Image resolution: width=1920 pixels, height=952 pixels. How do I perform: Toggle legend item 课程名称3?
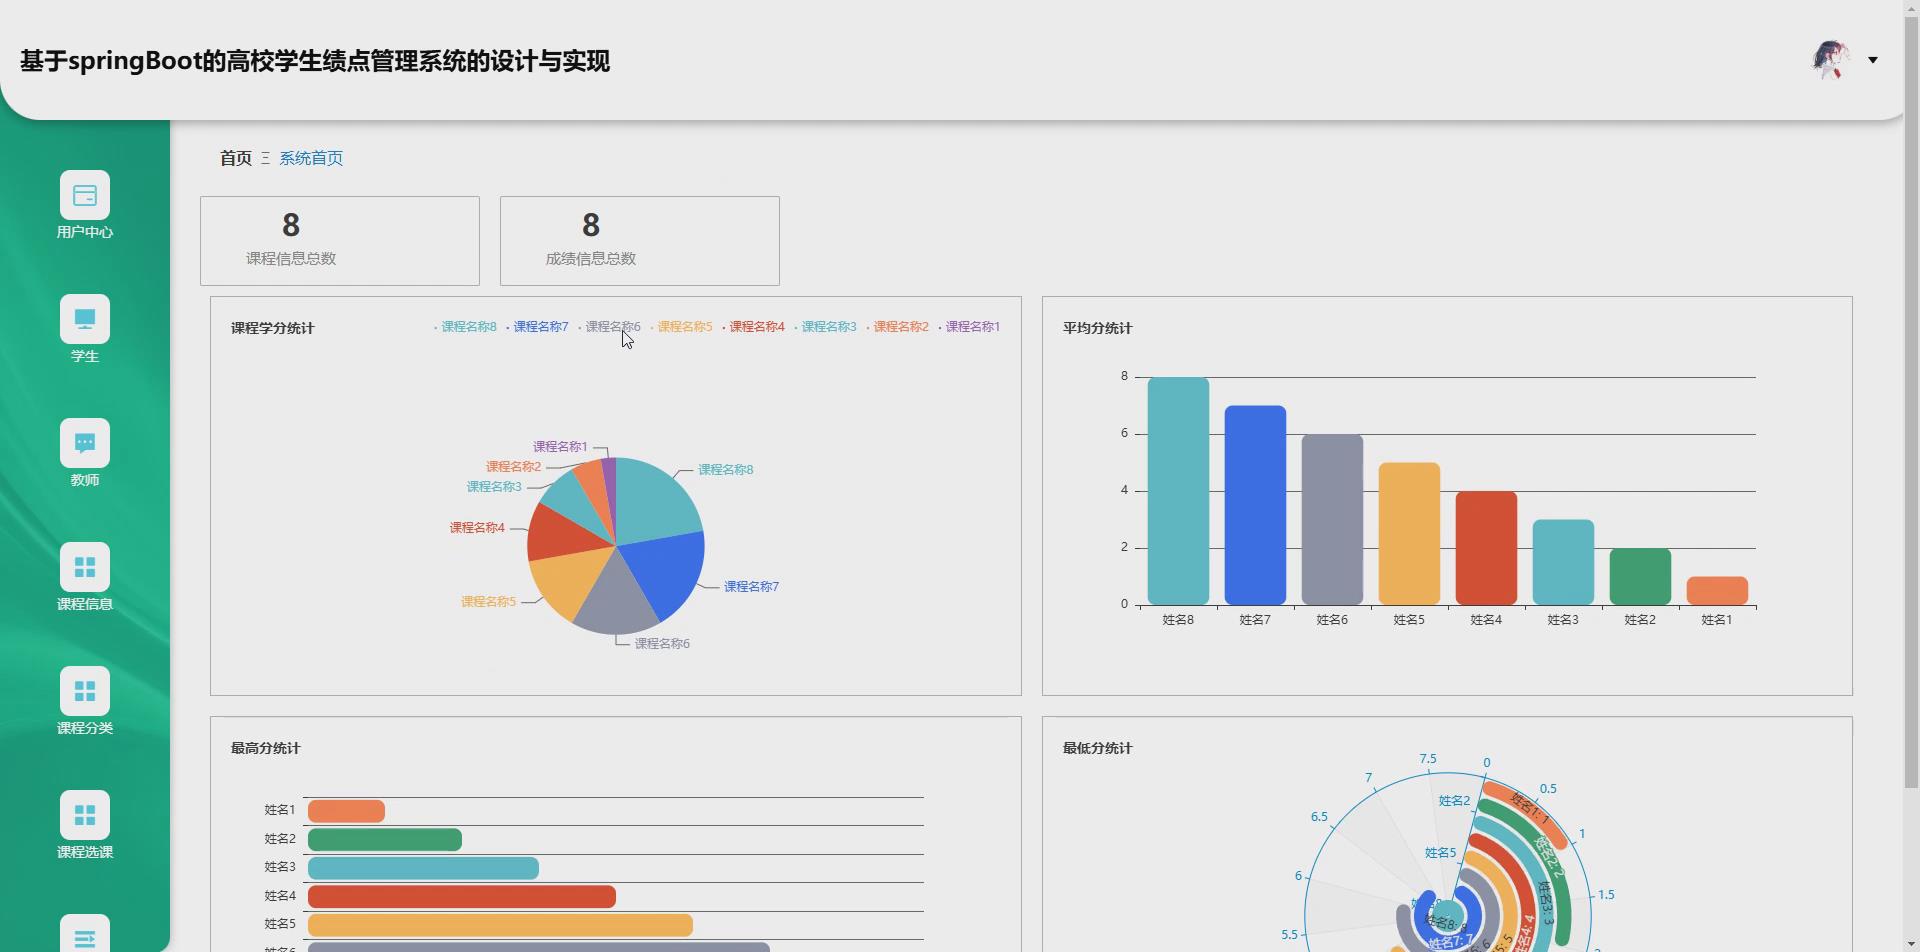click(826, 327)
